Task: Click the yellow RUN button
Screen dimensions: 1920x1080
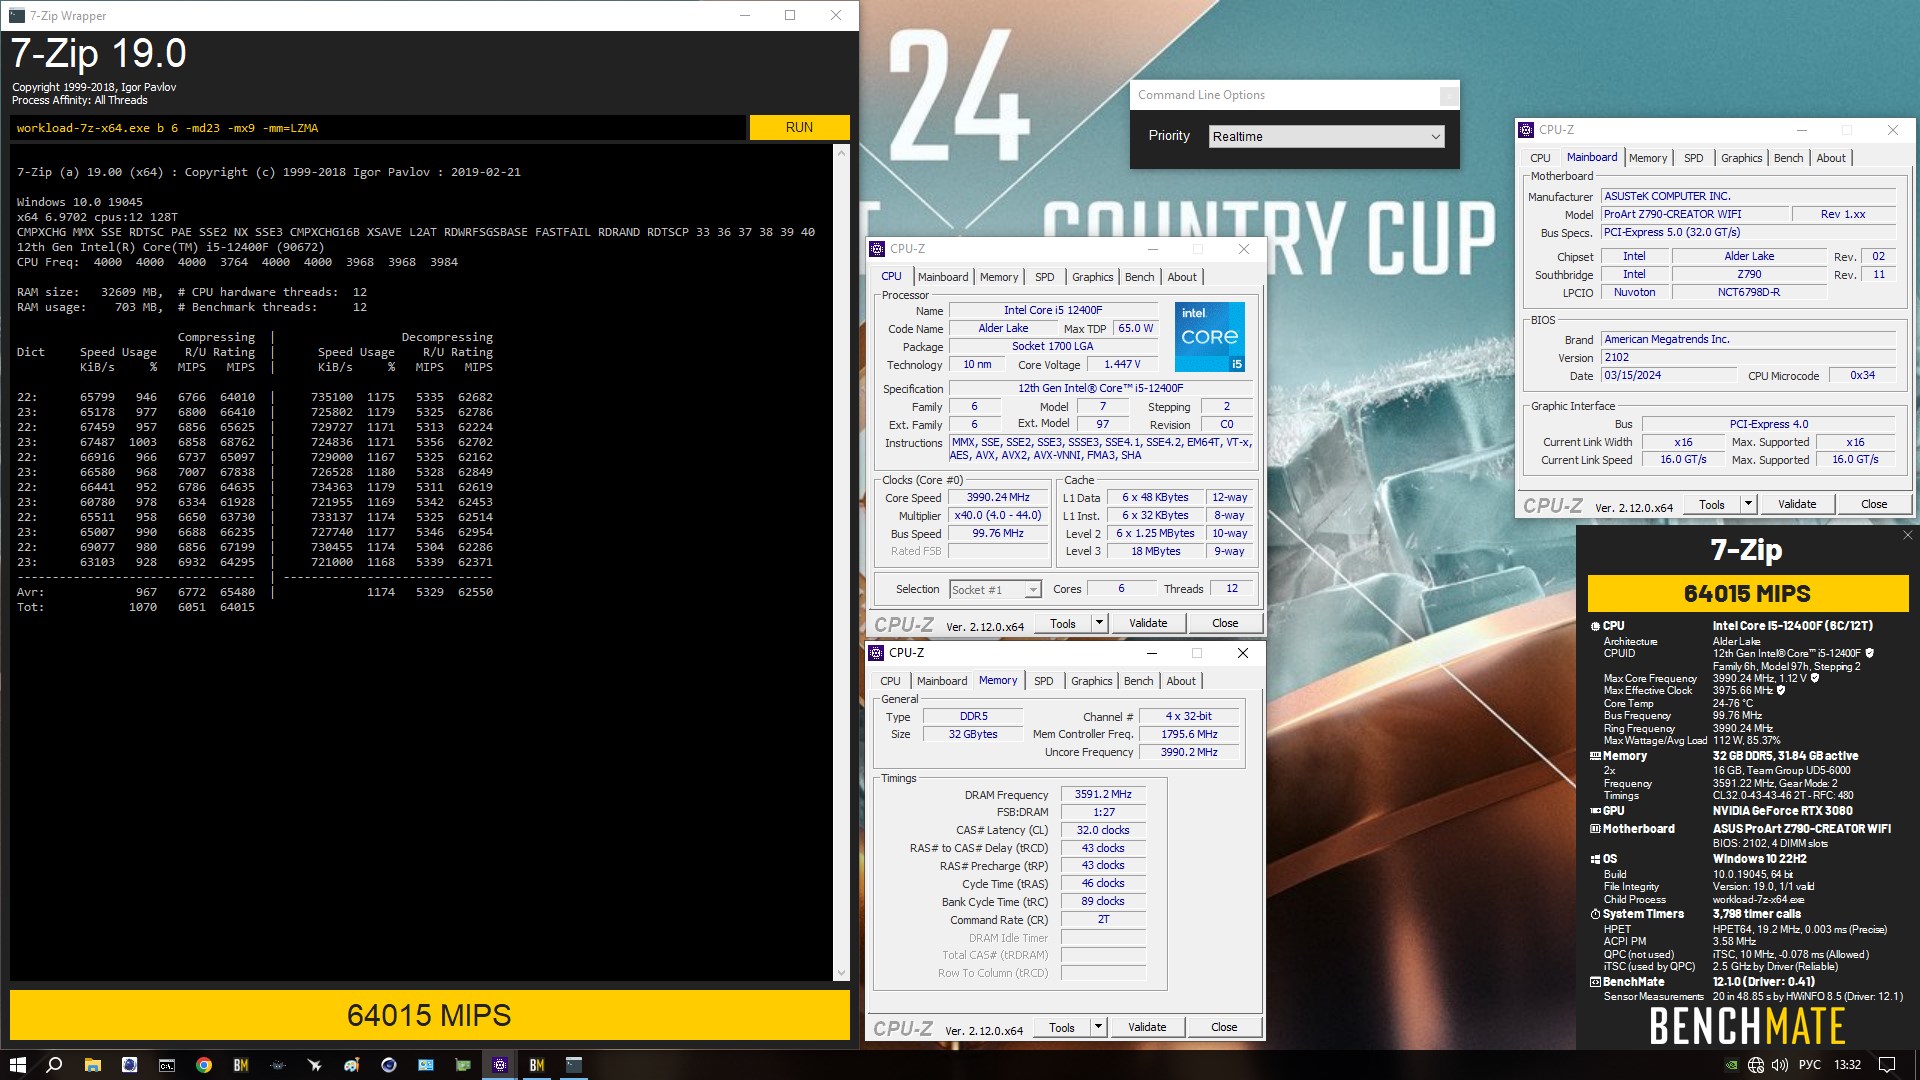Action: [x=799, y=127]
